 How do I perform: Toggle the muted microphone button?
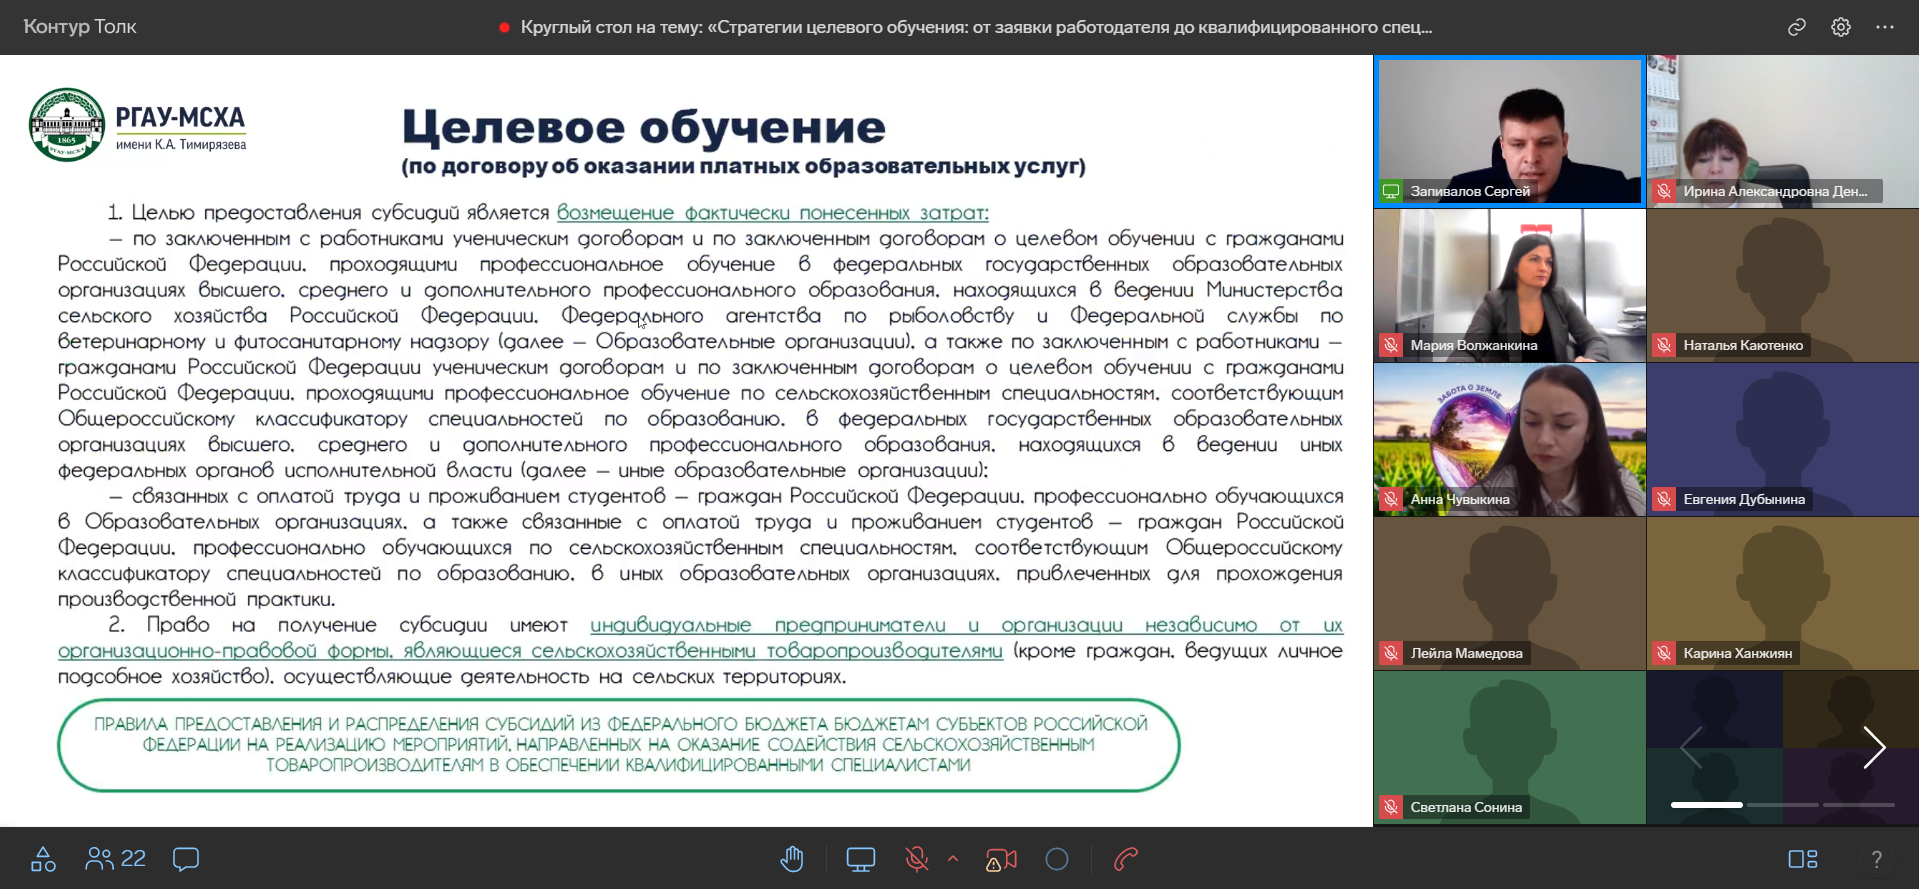916,859
